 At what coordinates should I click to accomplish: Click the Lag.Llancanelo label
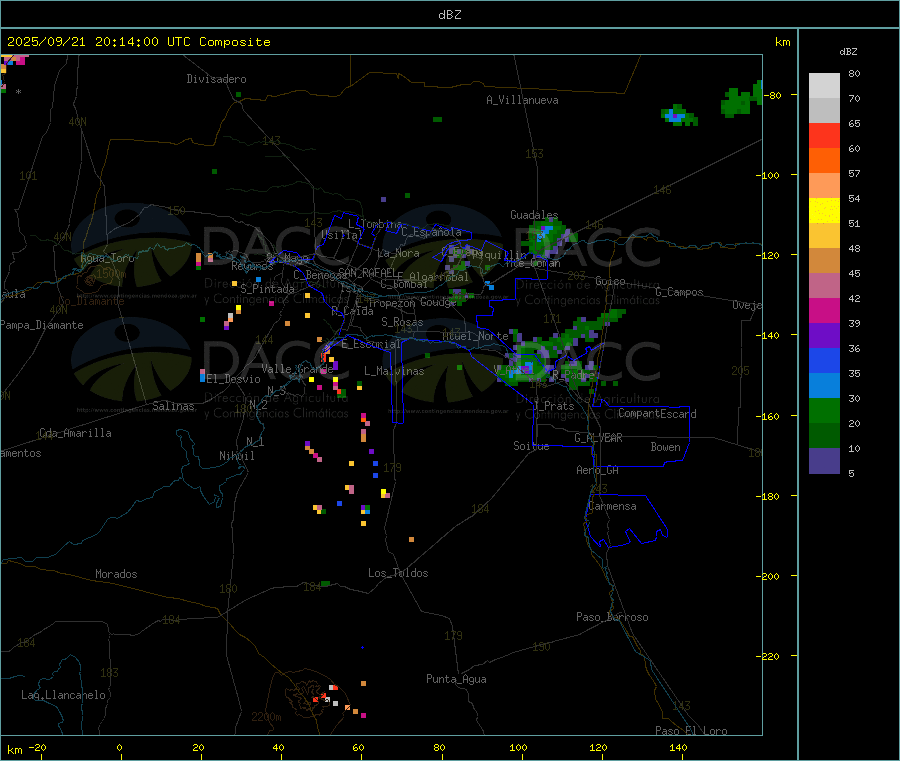63,695
